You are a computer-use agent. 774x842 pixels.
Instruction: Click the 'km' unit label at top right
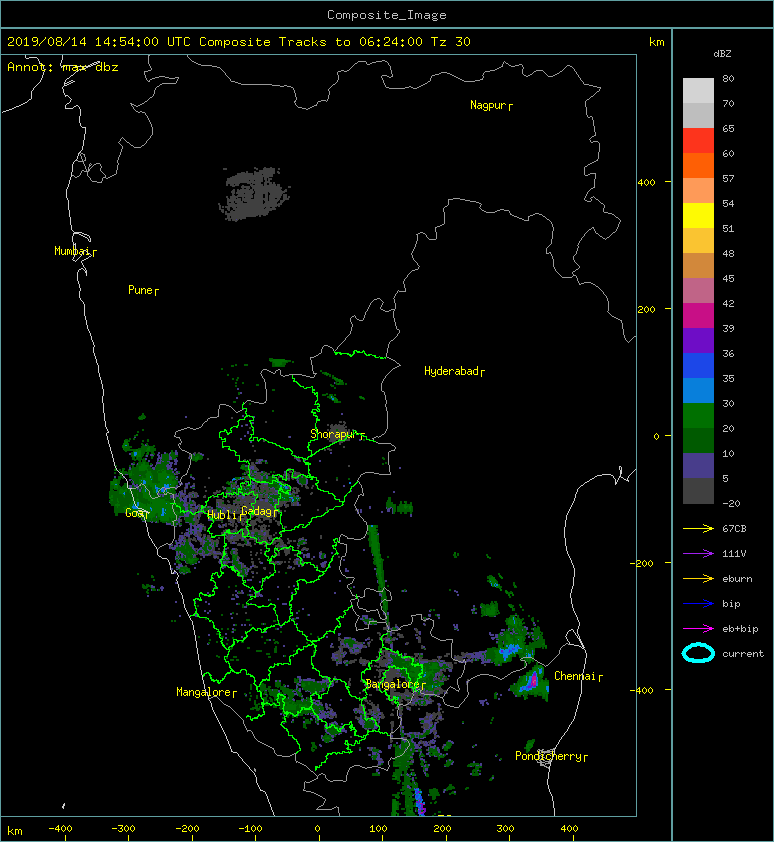pos(656,42)
